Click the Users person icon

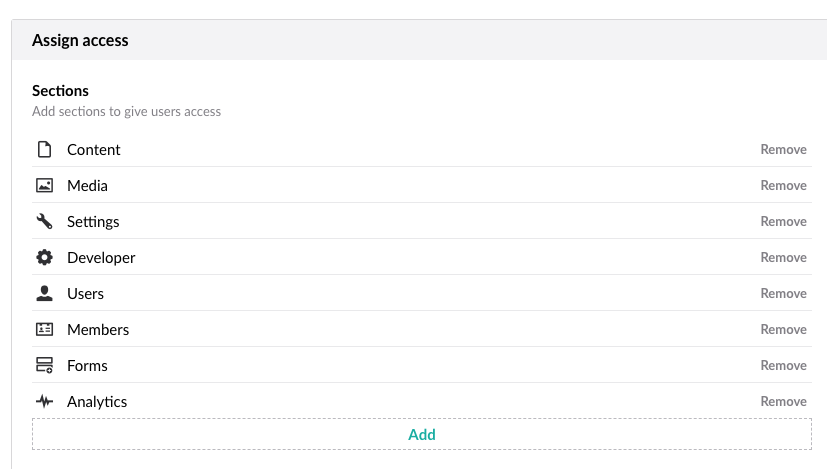pyautogui.click(x=44, y=293)
